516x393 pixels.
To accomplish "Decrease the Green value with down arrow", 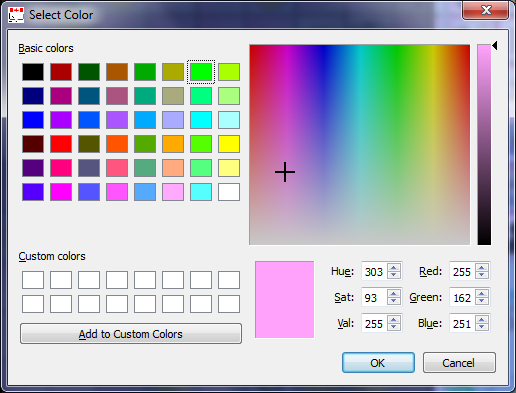I will tap(482, 301).
